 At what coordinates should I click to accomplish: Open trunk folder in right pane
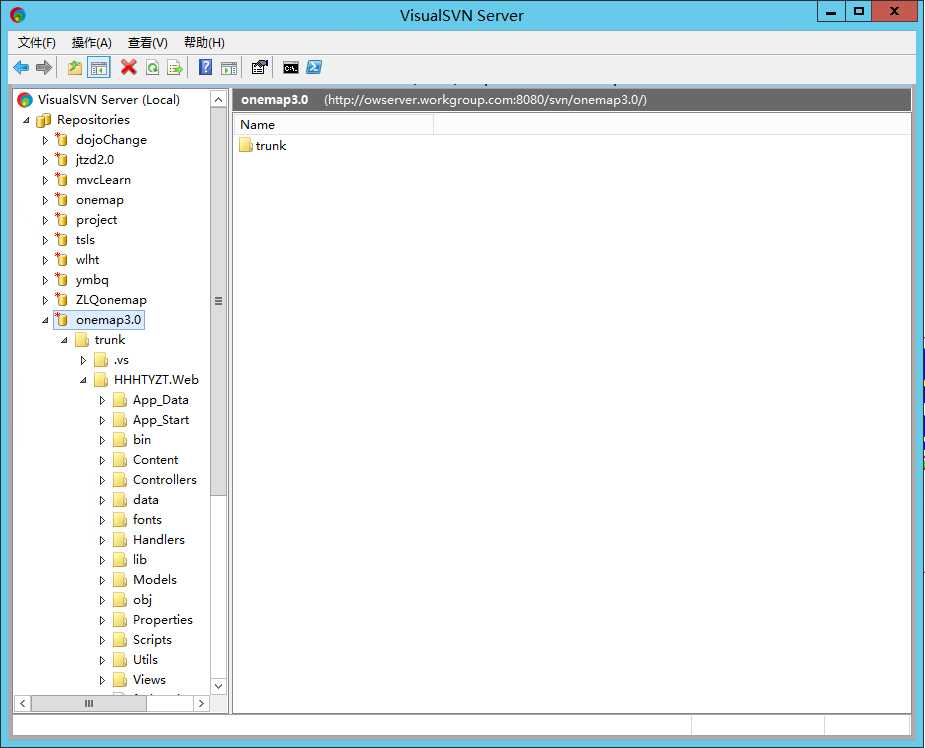point(263,146)
